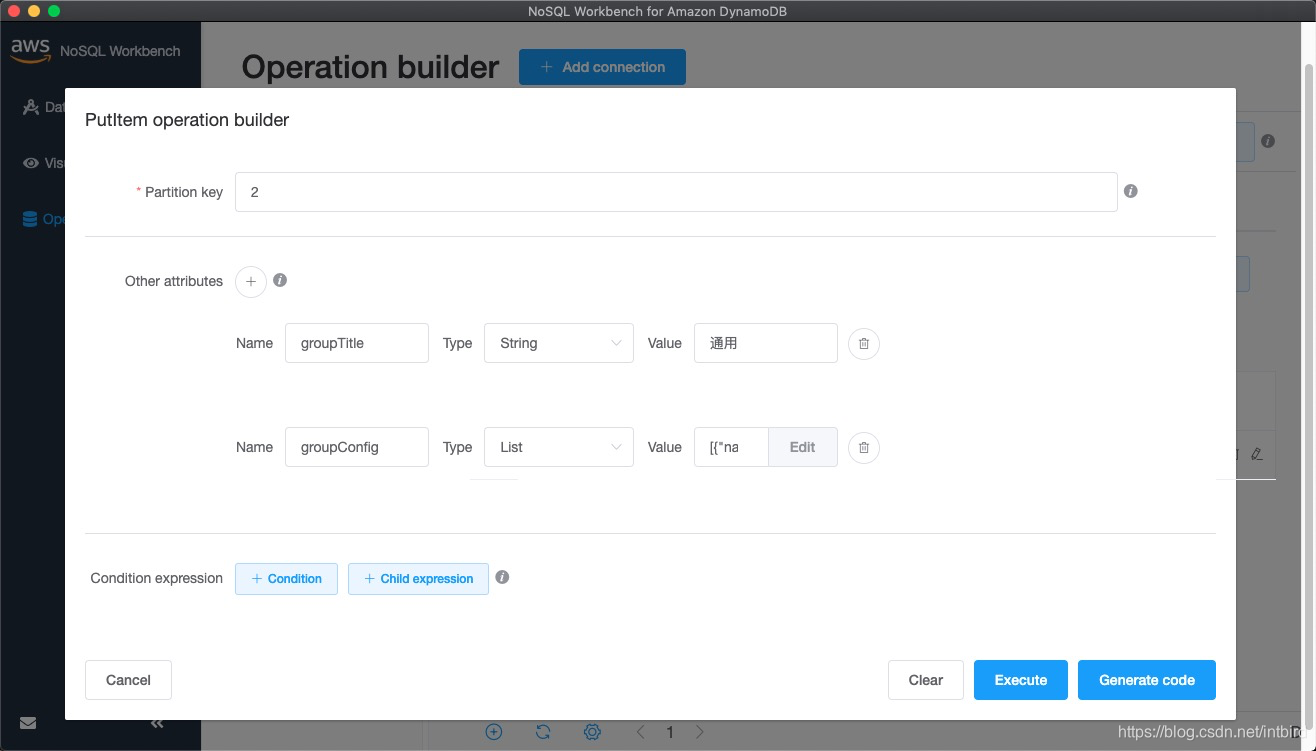Click the AWS logo in sidebar

pos(30,50)
